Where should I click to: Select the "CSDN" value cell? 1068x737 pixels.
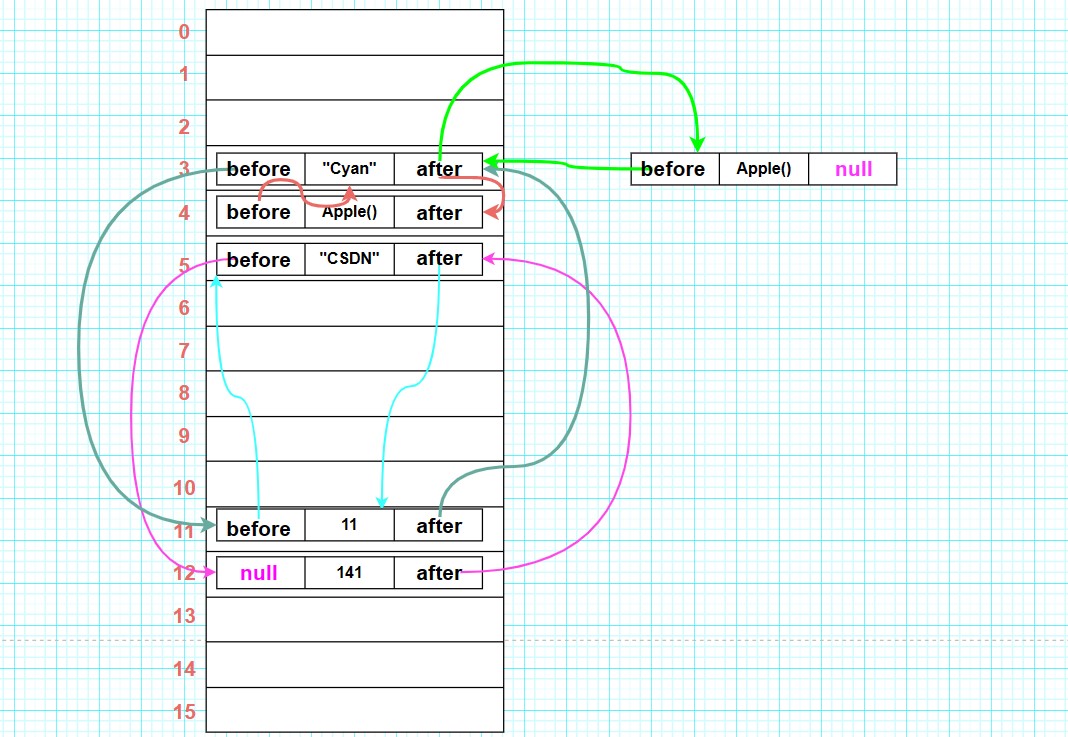(x=349, y=259)
